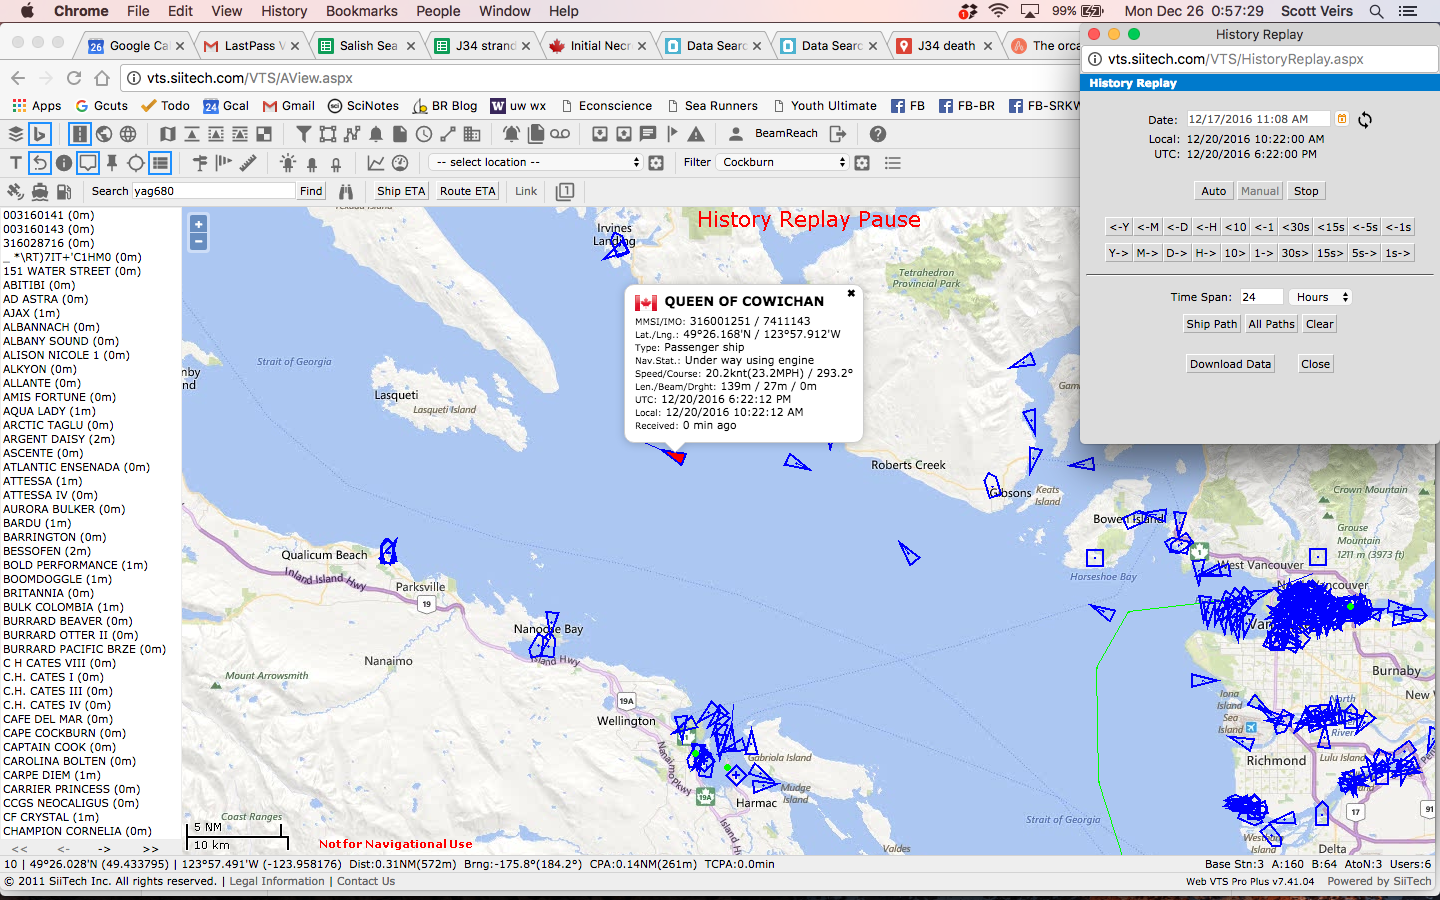Open the Bookmarks menu in menu bar
Screen dimensions: 1440x900
(361, 11)
